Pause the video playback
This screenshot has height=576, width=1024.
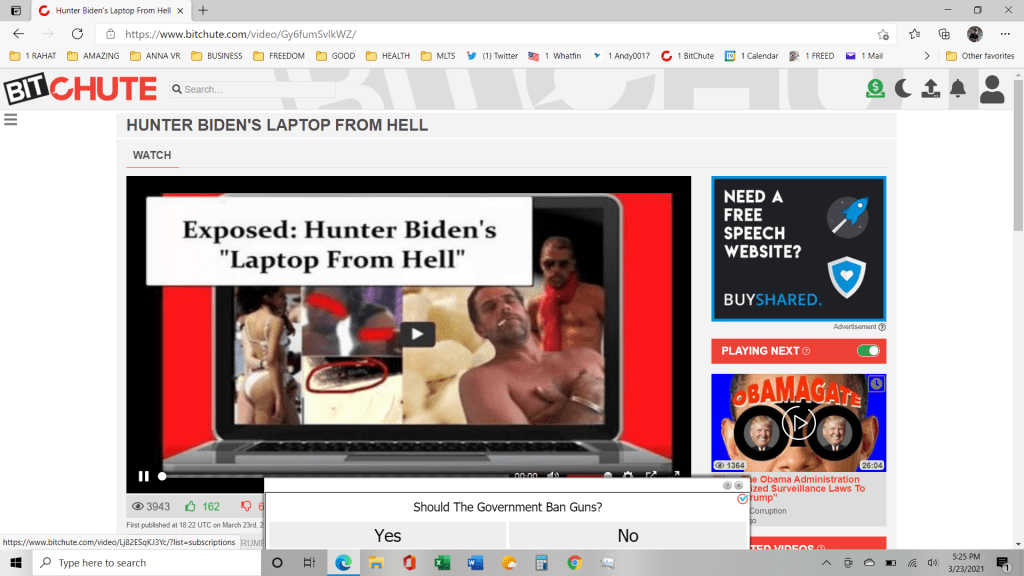(x=144, y=477)
